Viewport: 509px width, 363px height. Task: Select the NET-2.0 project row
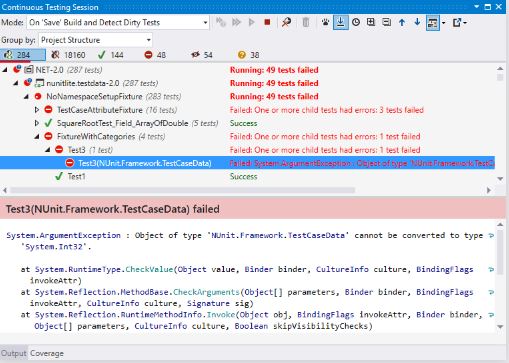247,70
